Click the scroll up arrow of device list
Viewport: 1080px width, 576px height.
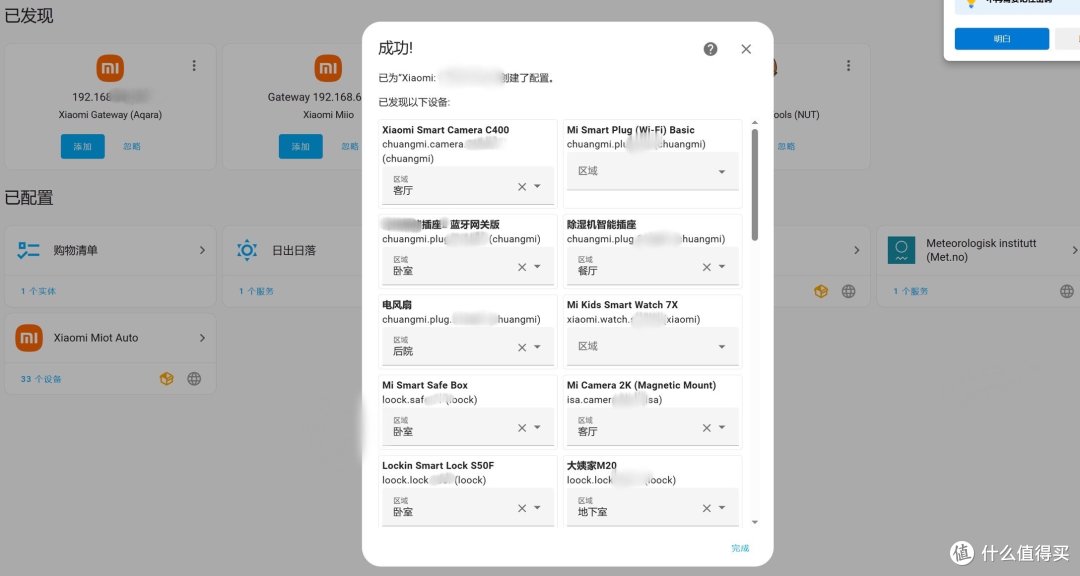point(755,123)
